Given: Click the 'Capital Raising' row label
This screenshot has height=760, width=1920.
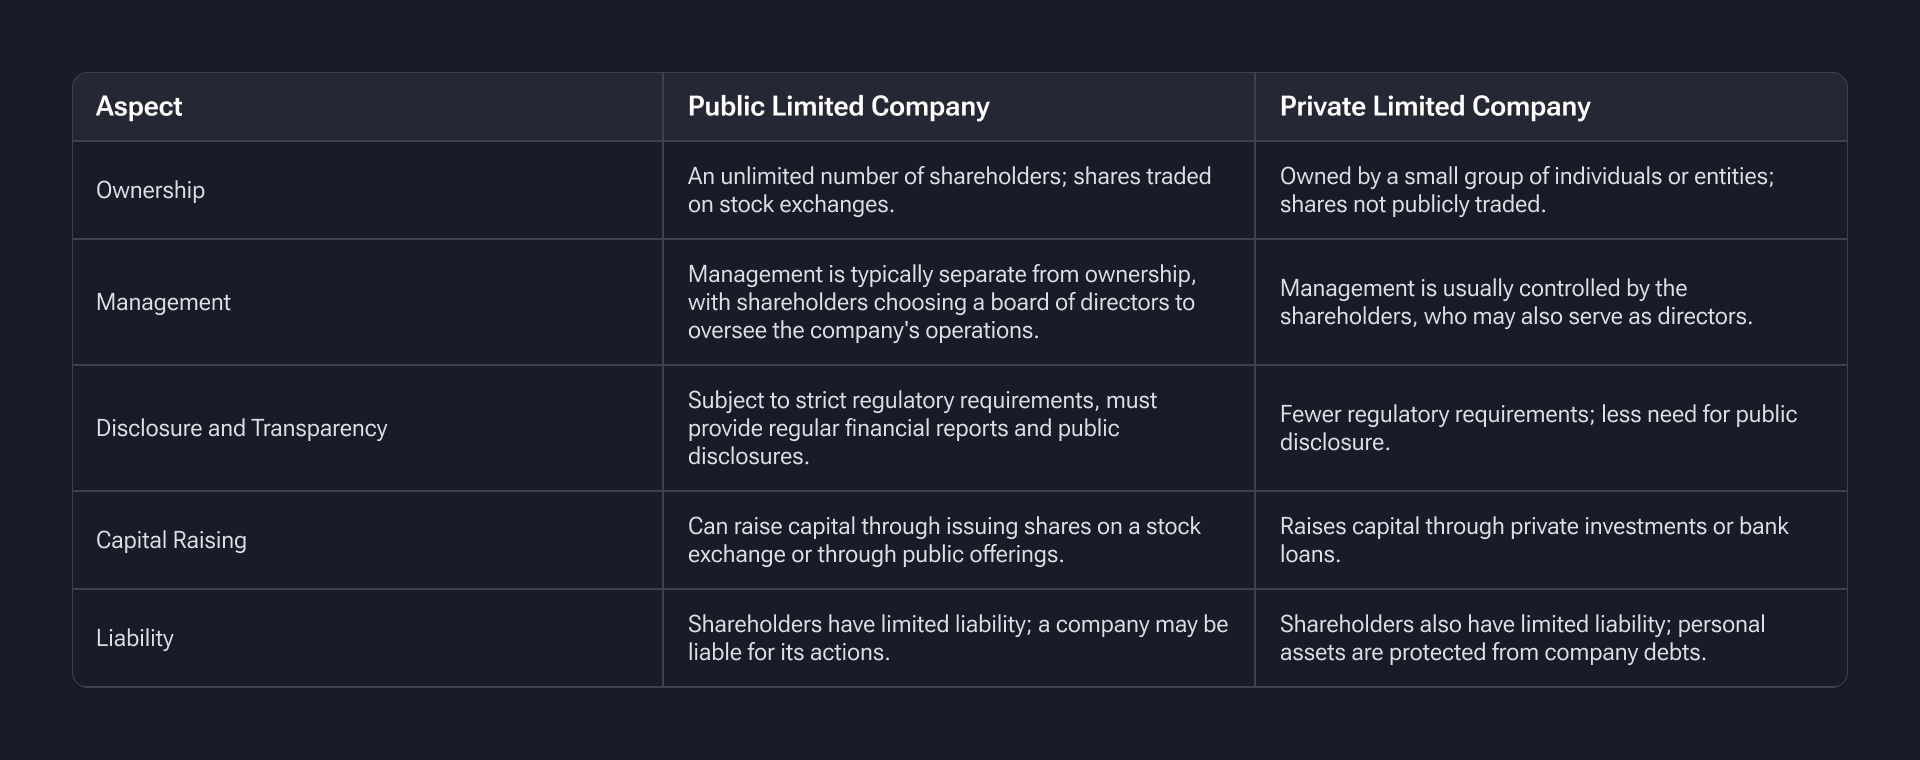Looking at the screenshot, I should [x=171, y=540].
